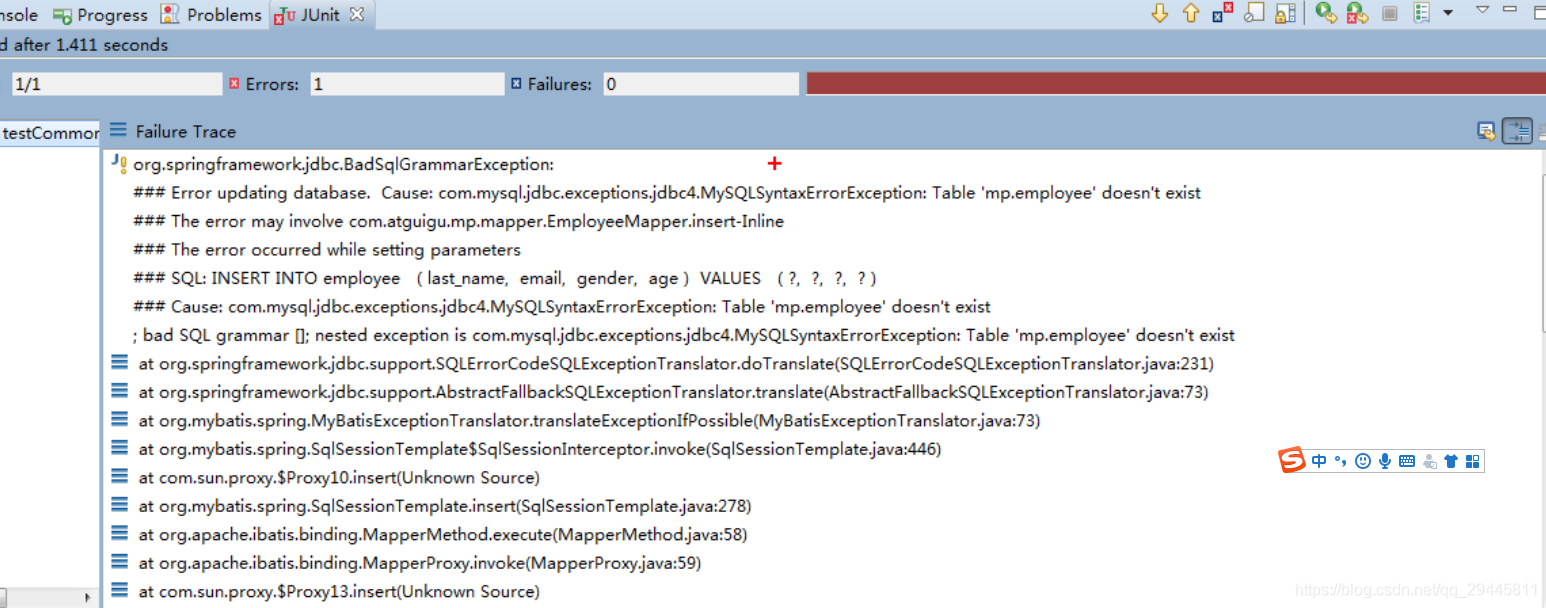Image resolution: width=1546 pixels, height=608 pixels.
Task: Rerun test with failures first
Action: 1356,13
